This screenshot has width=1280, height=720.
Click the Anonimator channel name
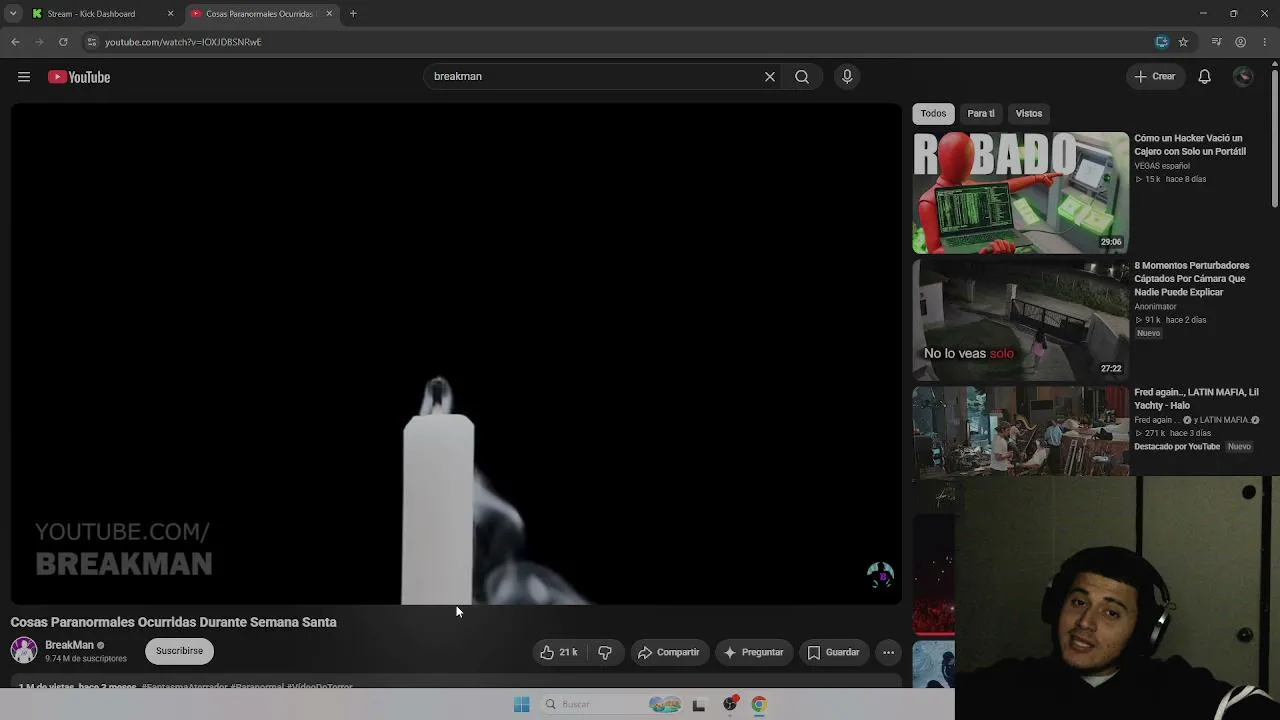coord(1155,307)
